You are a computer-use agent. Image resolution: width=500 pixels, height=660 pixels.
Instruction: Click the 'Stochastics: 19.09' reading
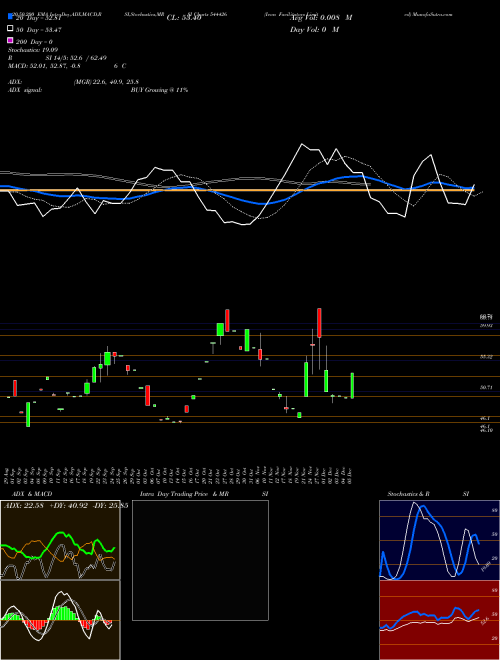click(x=33, y=50)
